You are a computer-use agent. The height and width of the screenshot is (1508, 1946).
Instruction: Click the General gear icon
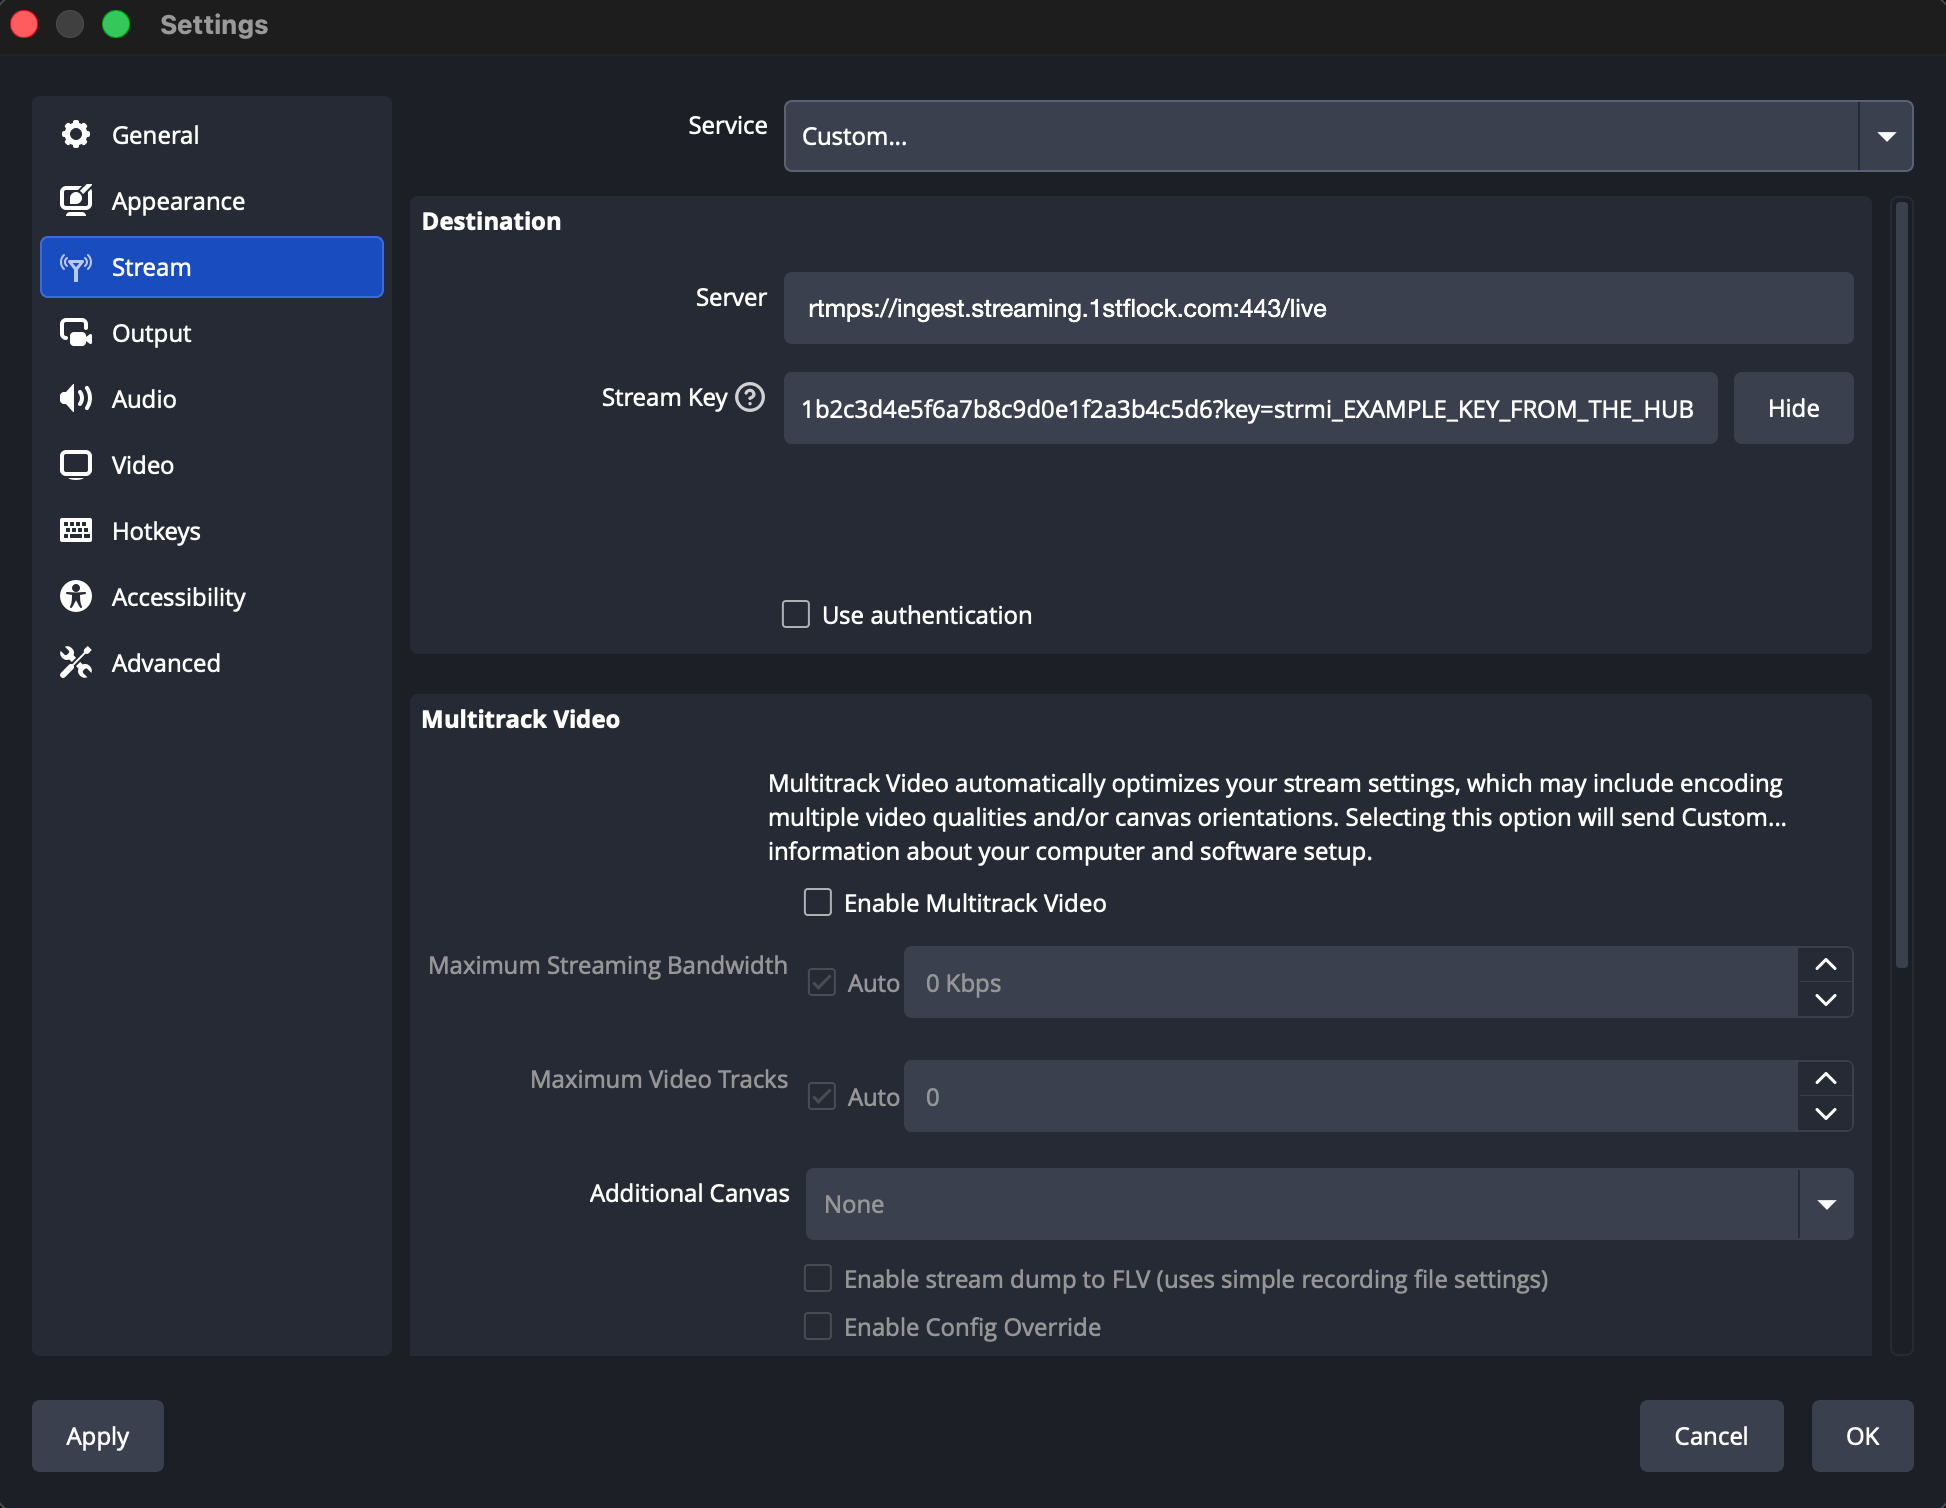(76, 134)
